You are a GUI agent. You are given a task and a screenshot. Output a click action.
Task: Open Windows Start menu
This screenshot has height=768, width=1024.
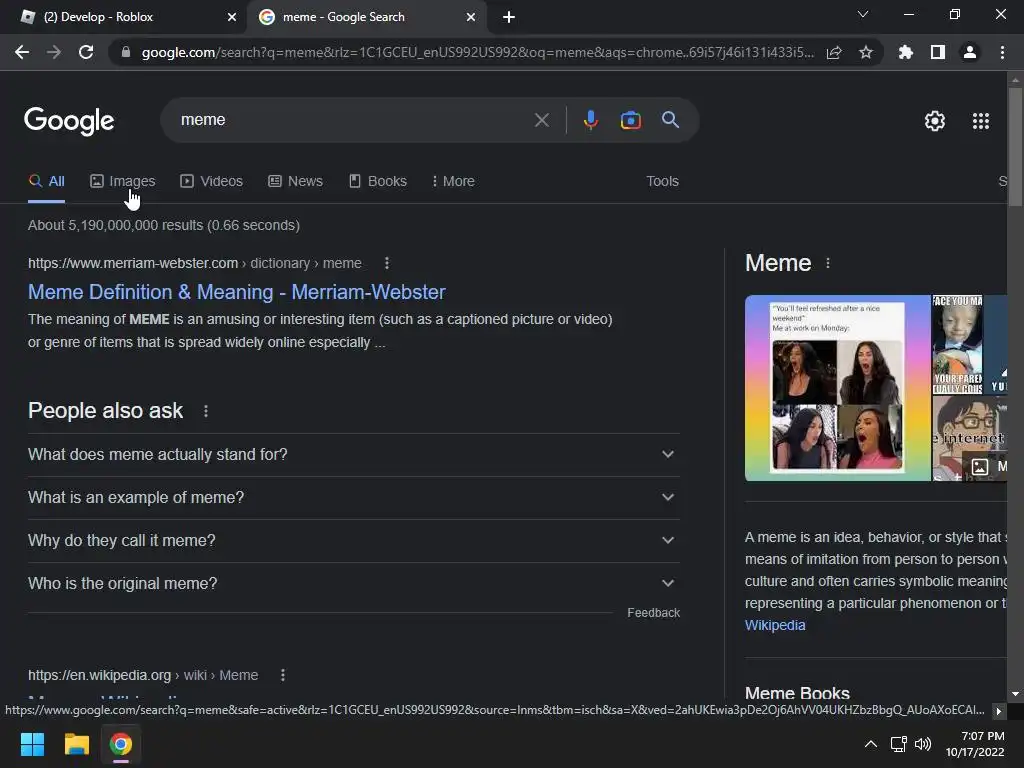[x=32, y=744]
